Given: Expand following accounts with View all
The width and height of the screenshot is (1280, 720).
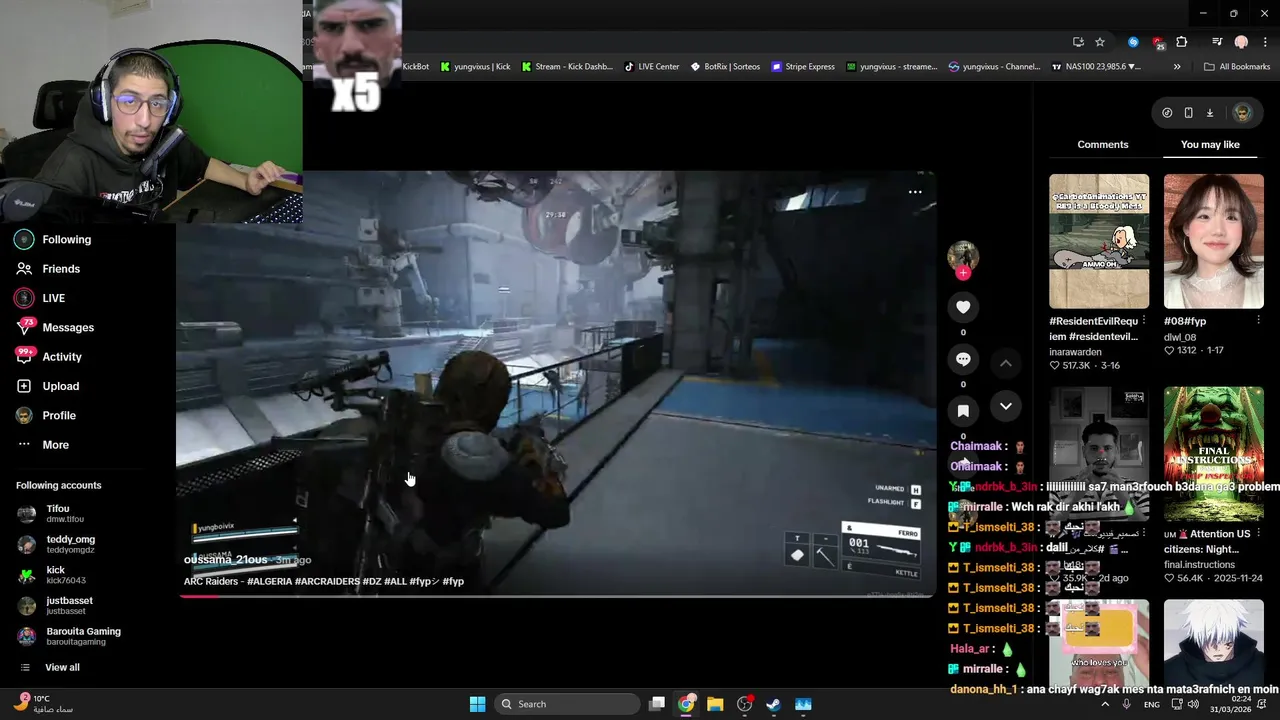Looking at the screenshot, I should tap(49, 668).
